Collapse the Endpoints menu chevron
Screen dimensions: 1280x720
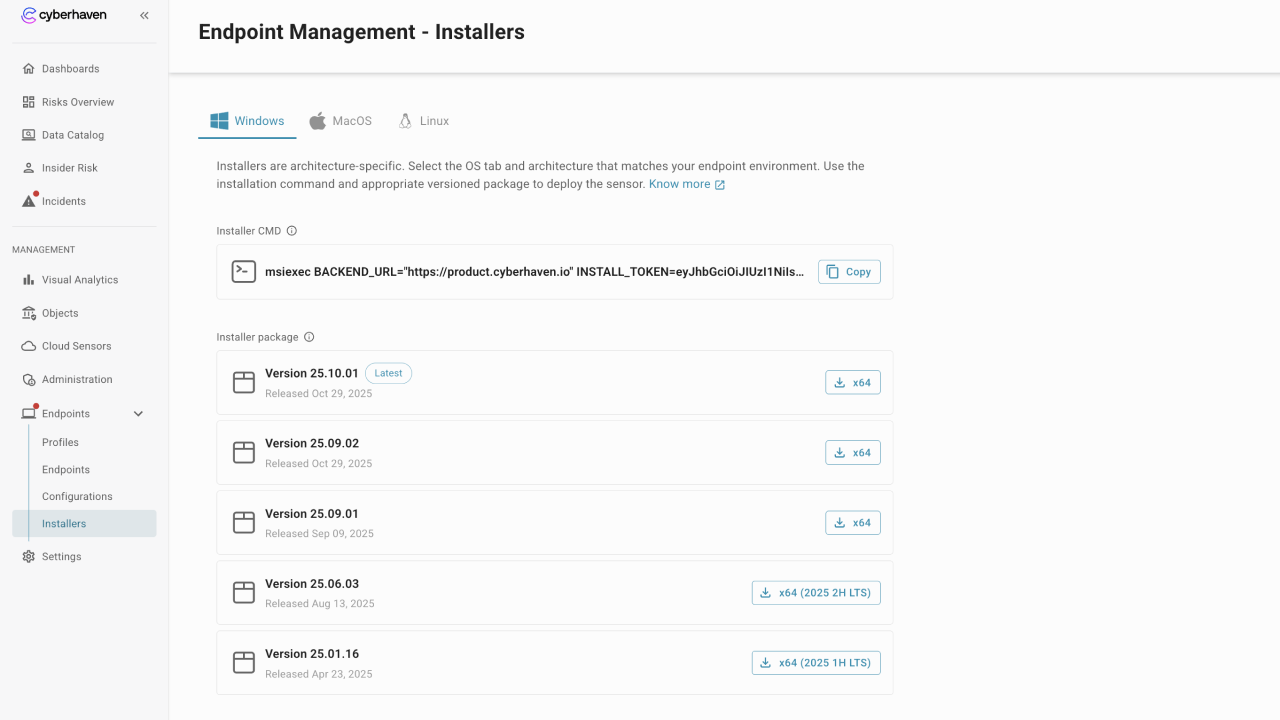pos(139,414)
